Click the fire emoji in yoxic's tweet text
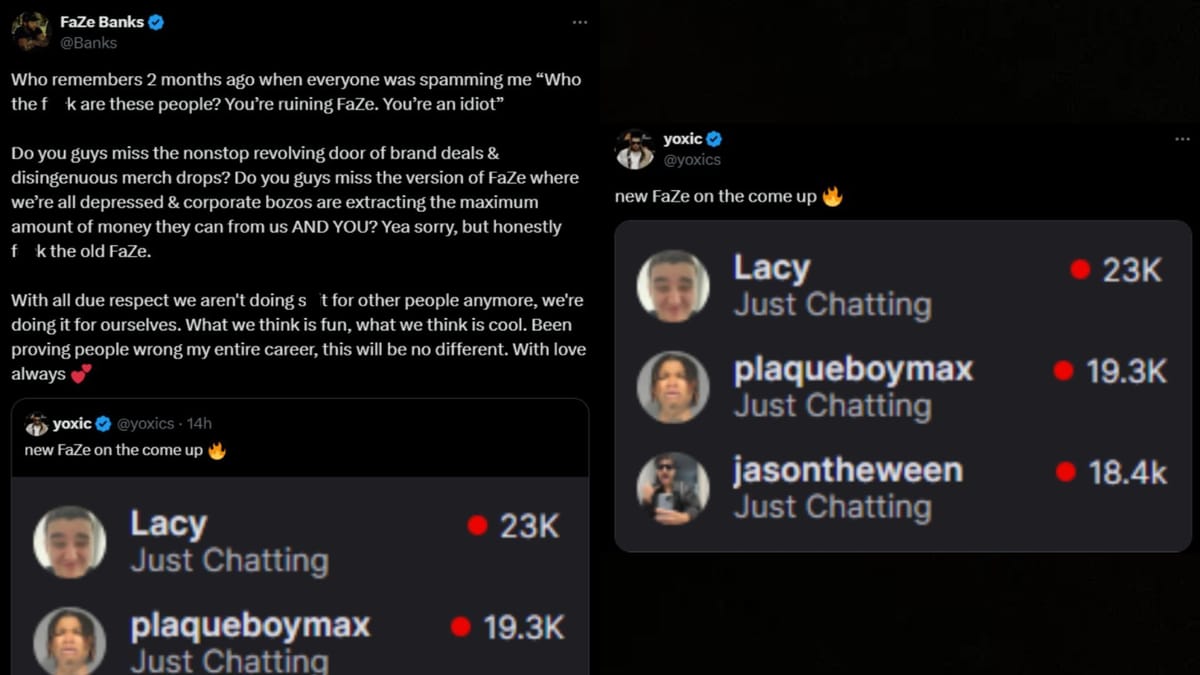Image resolution: width=1200 pixels, height=675 pixels. click(x=833, y=196)
